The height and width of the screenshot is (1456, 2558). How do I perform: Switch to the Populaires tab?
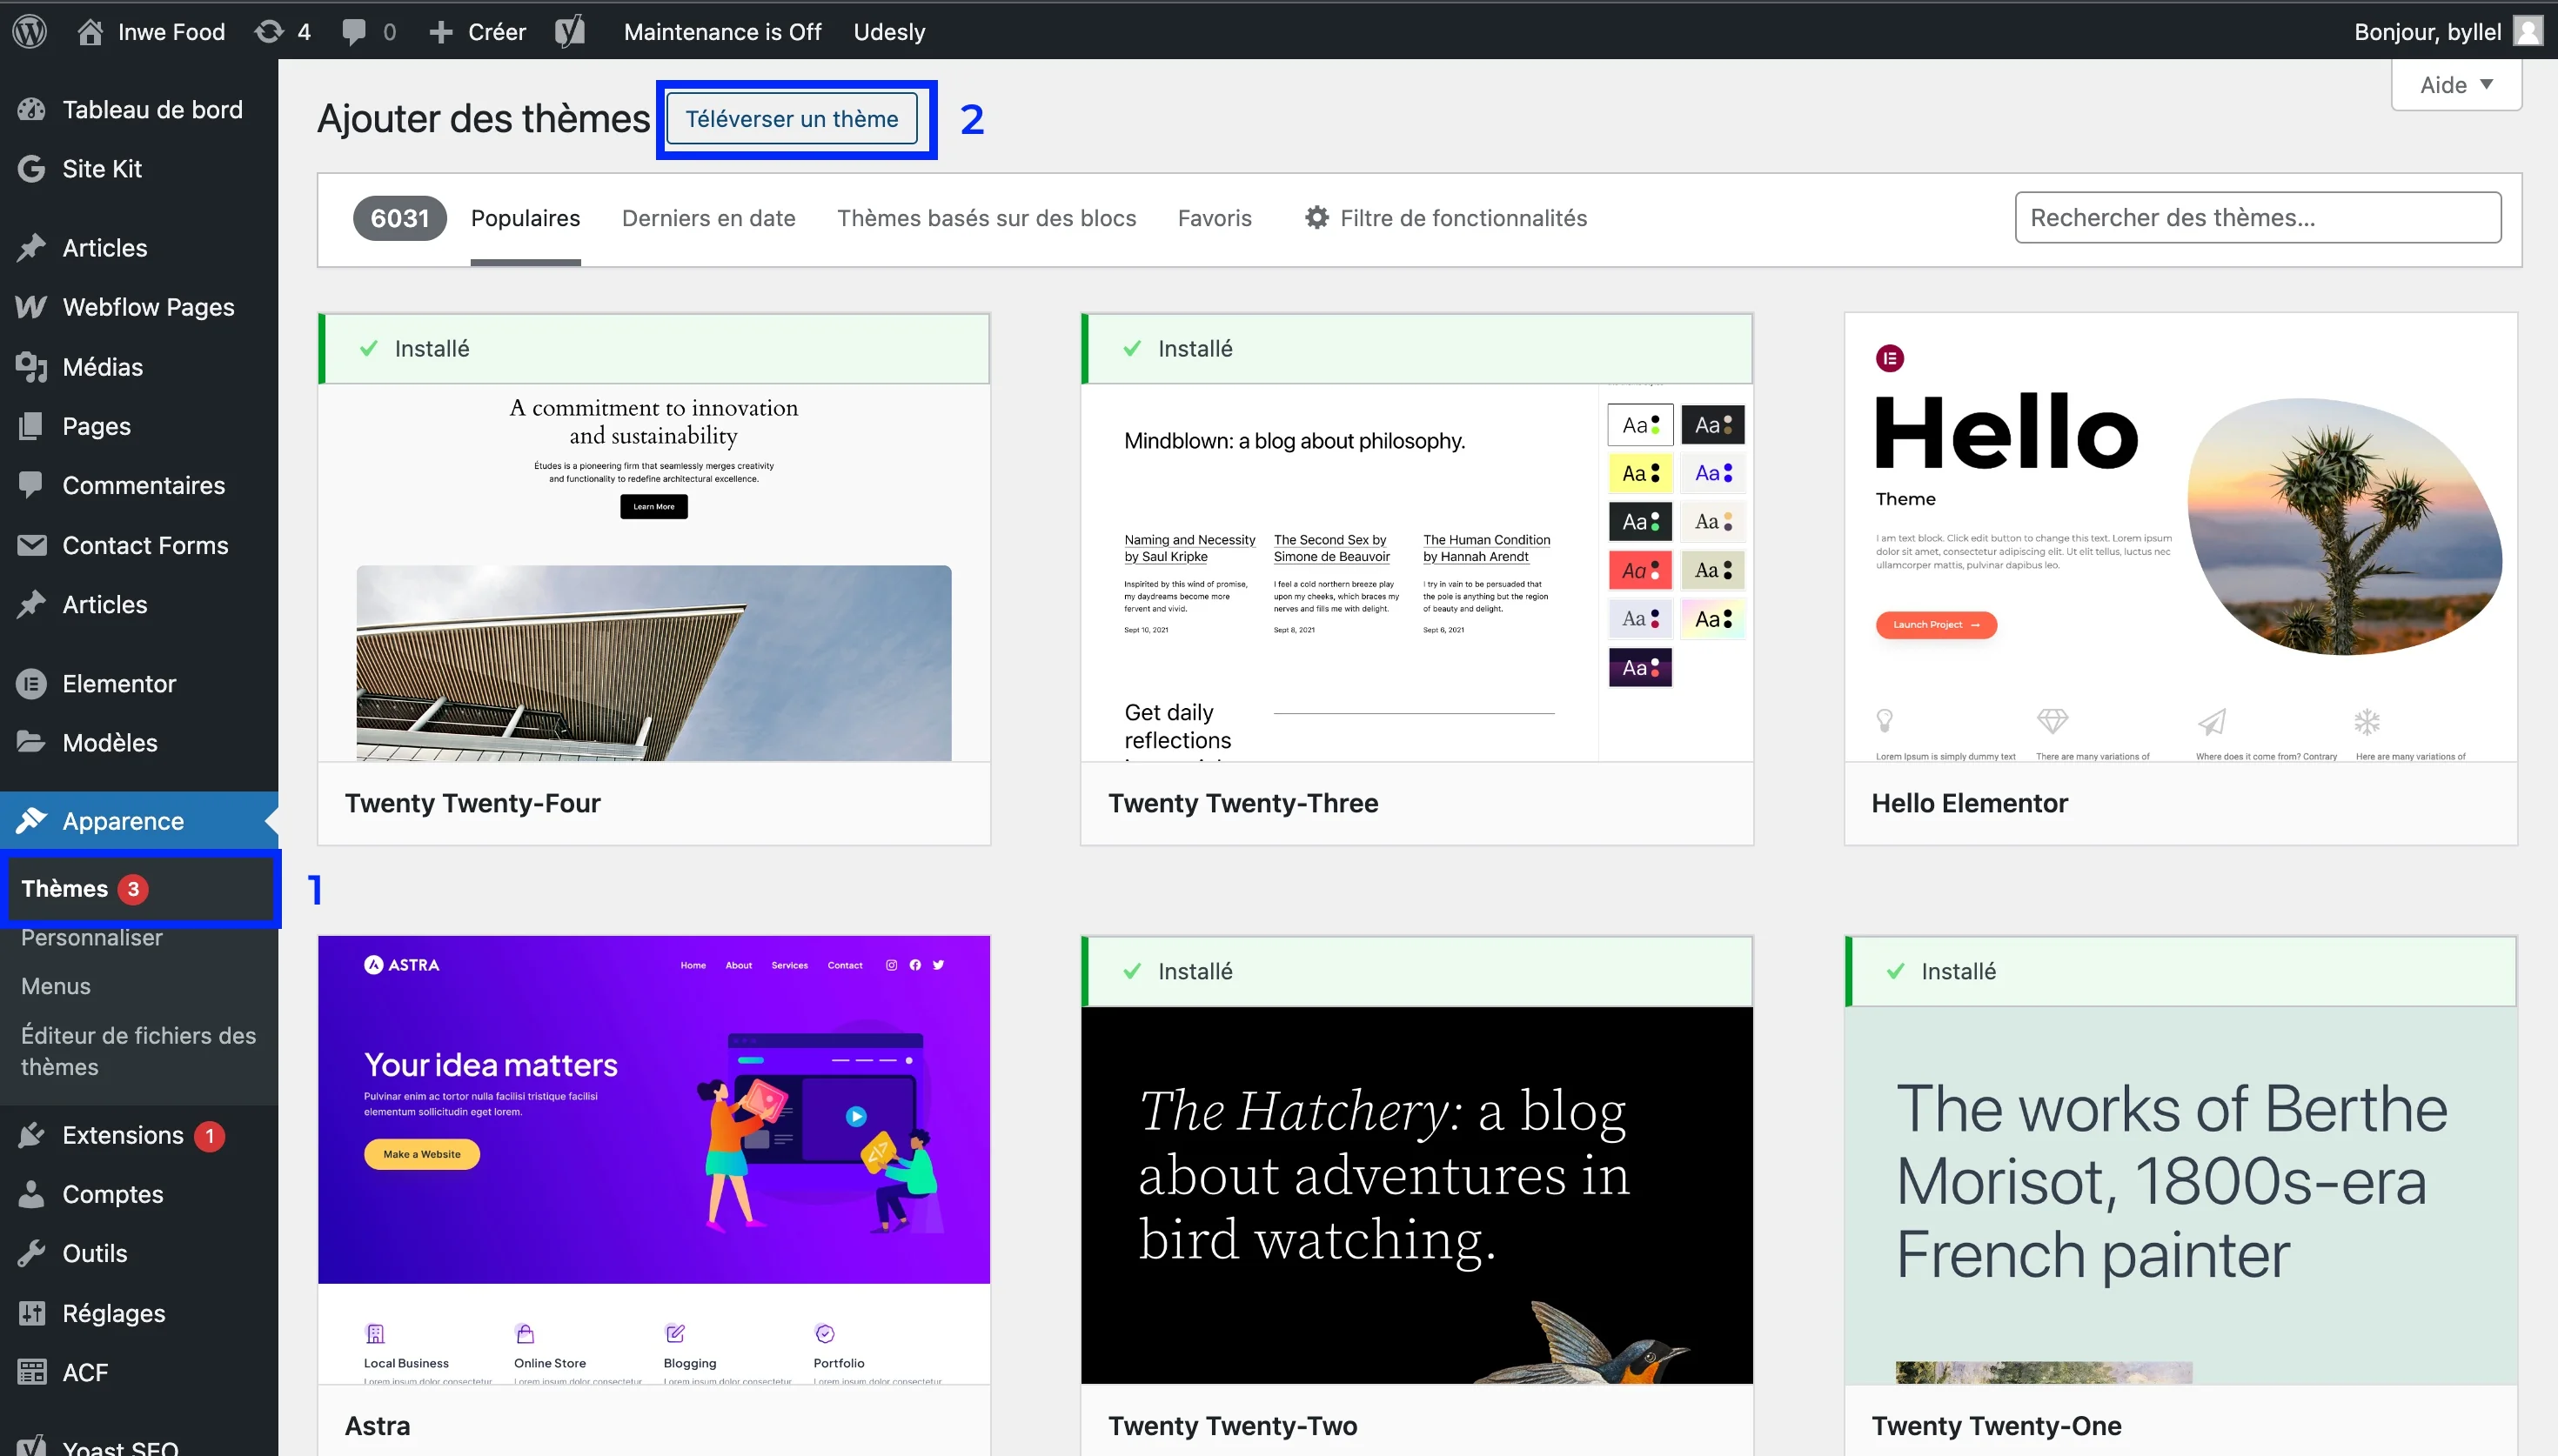[525, 218]
